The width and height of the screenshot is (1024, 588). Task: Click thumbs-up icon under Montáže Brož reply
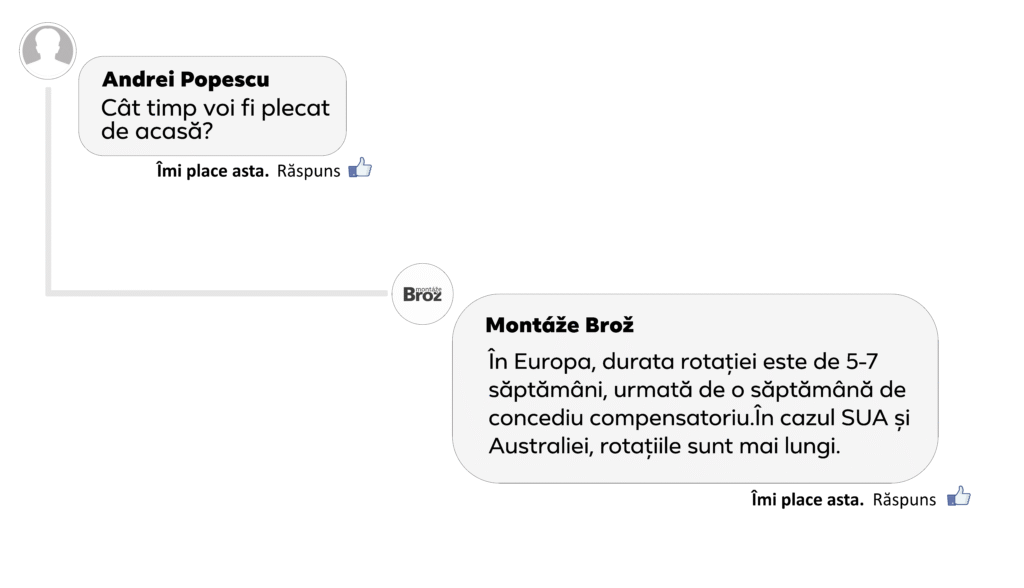pyautogui.click(x=958, y=497)
